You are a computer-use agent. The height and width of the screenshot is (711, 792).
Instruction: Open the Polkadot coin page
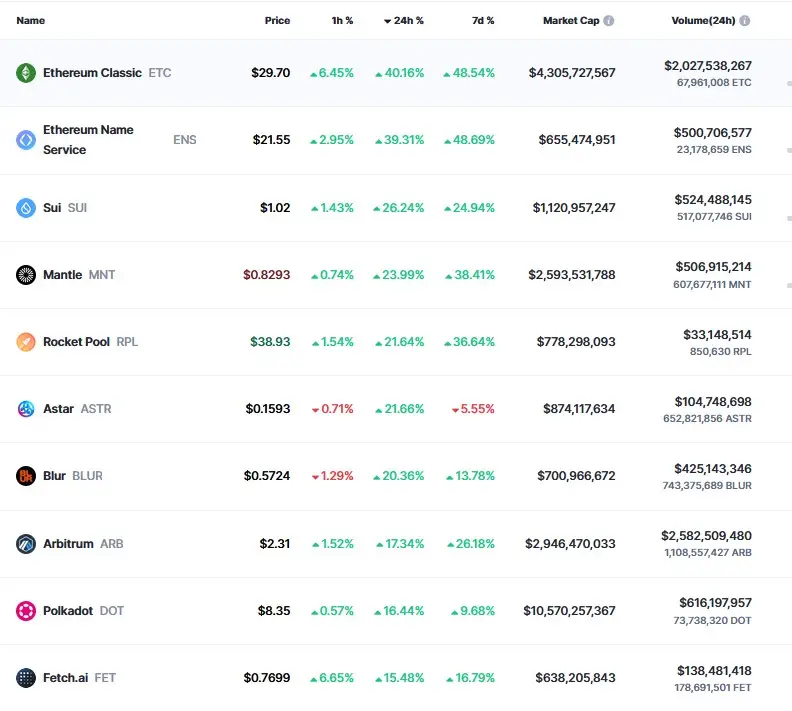click(x=68, y=611)
